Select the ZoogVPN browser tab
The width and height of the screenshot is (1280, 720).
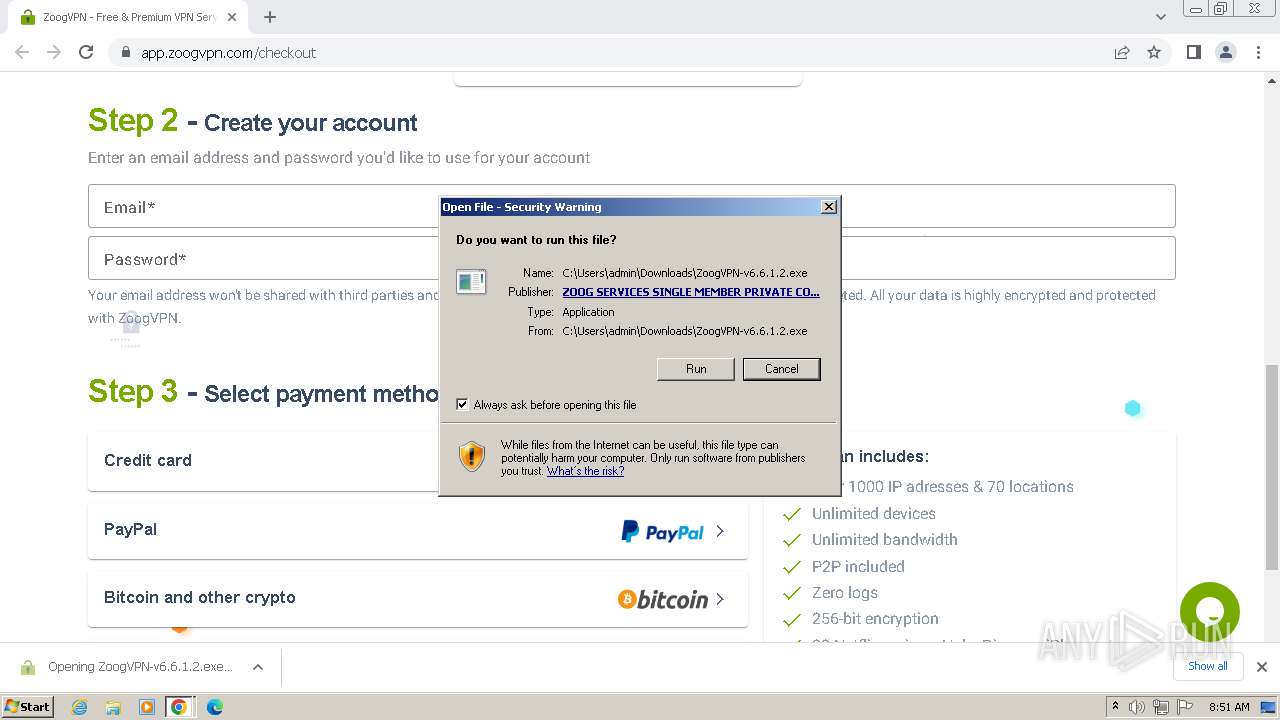tap(128, 17)
